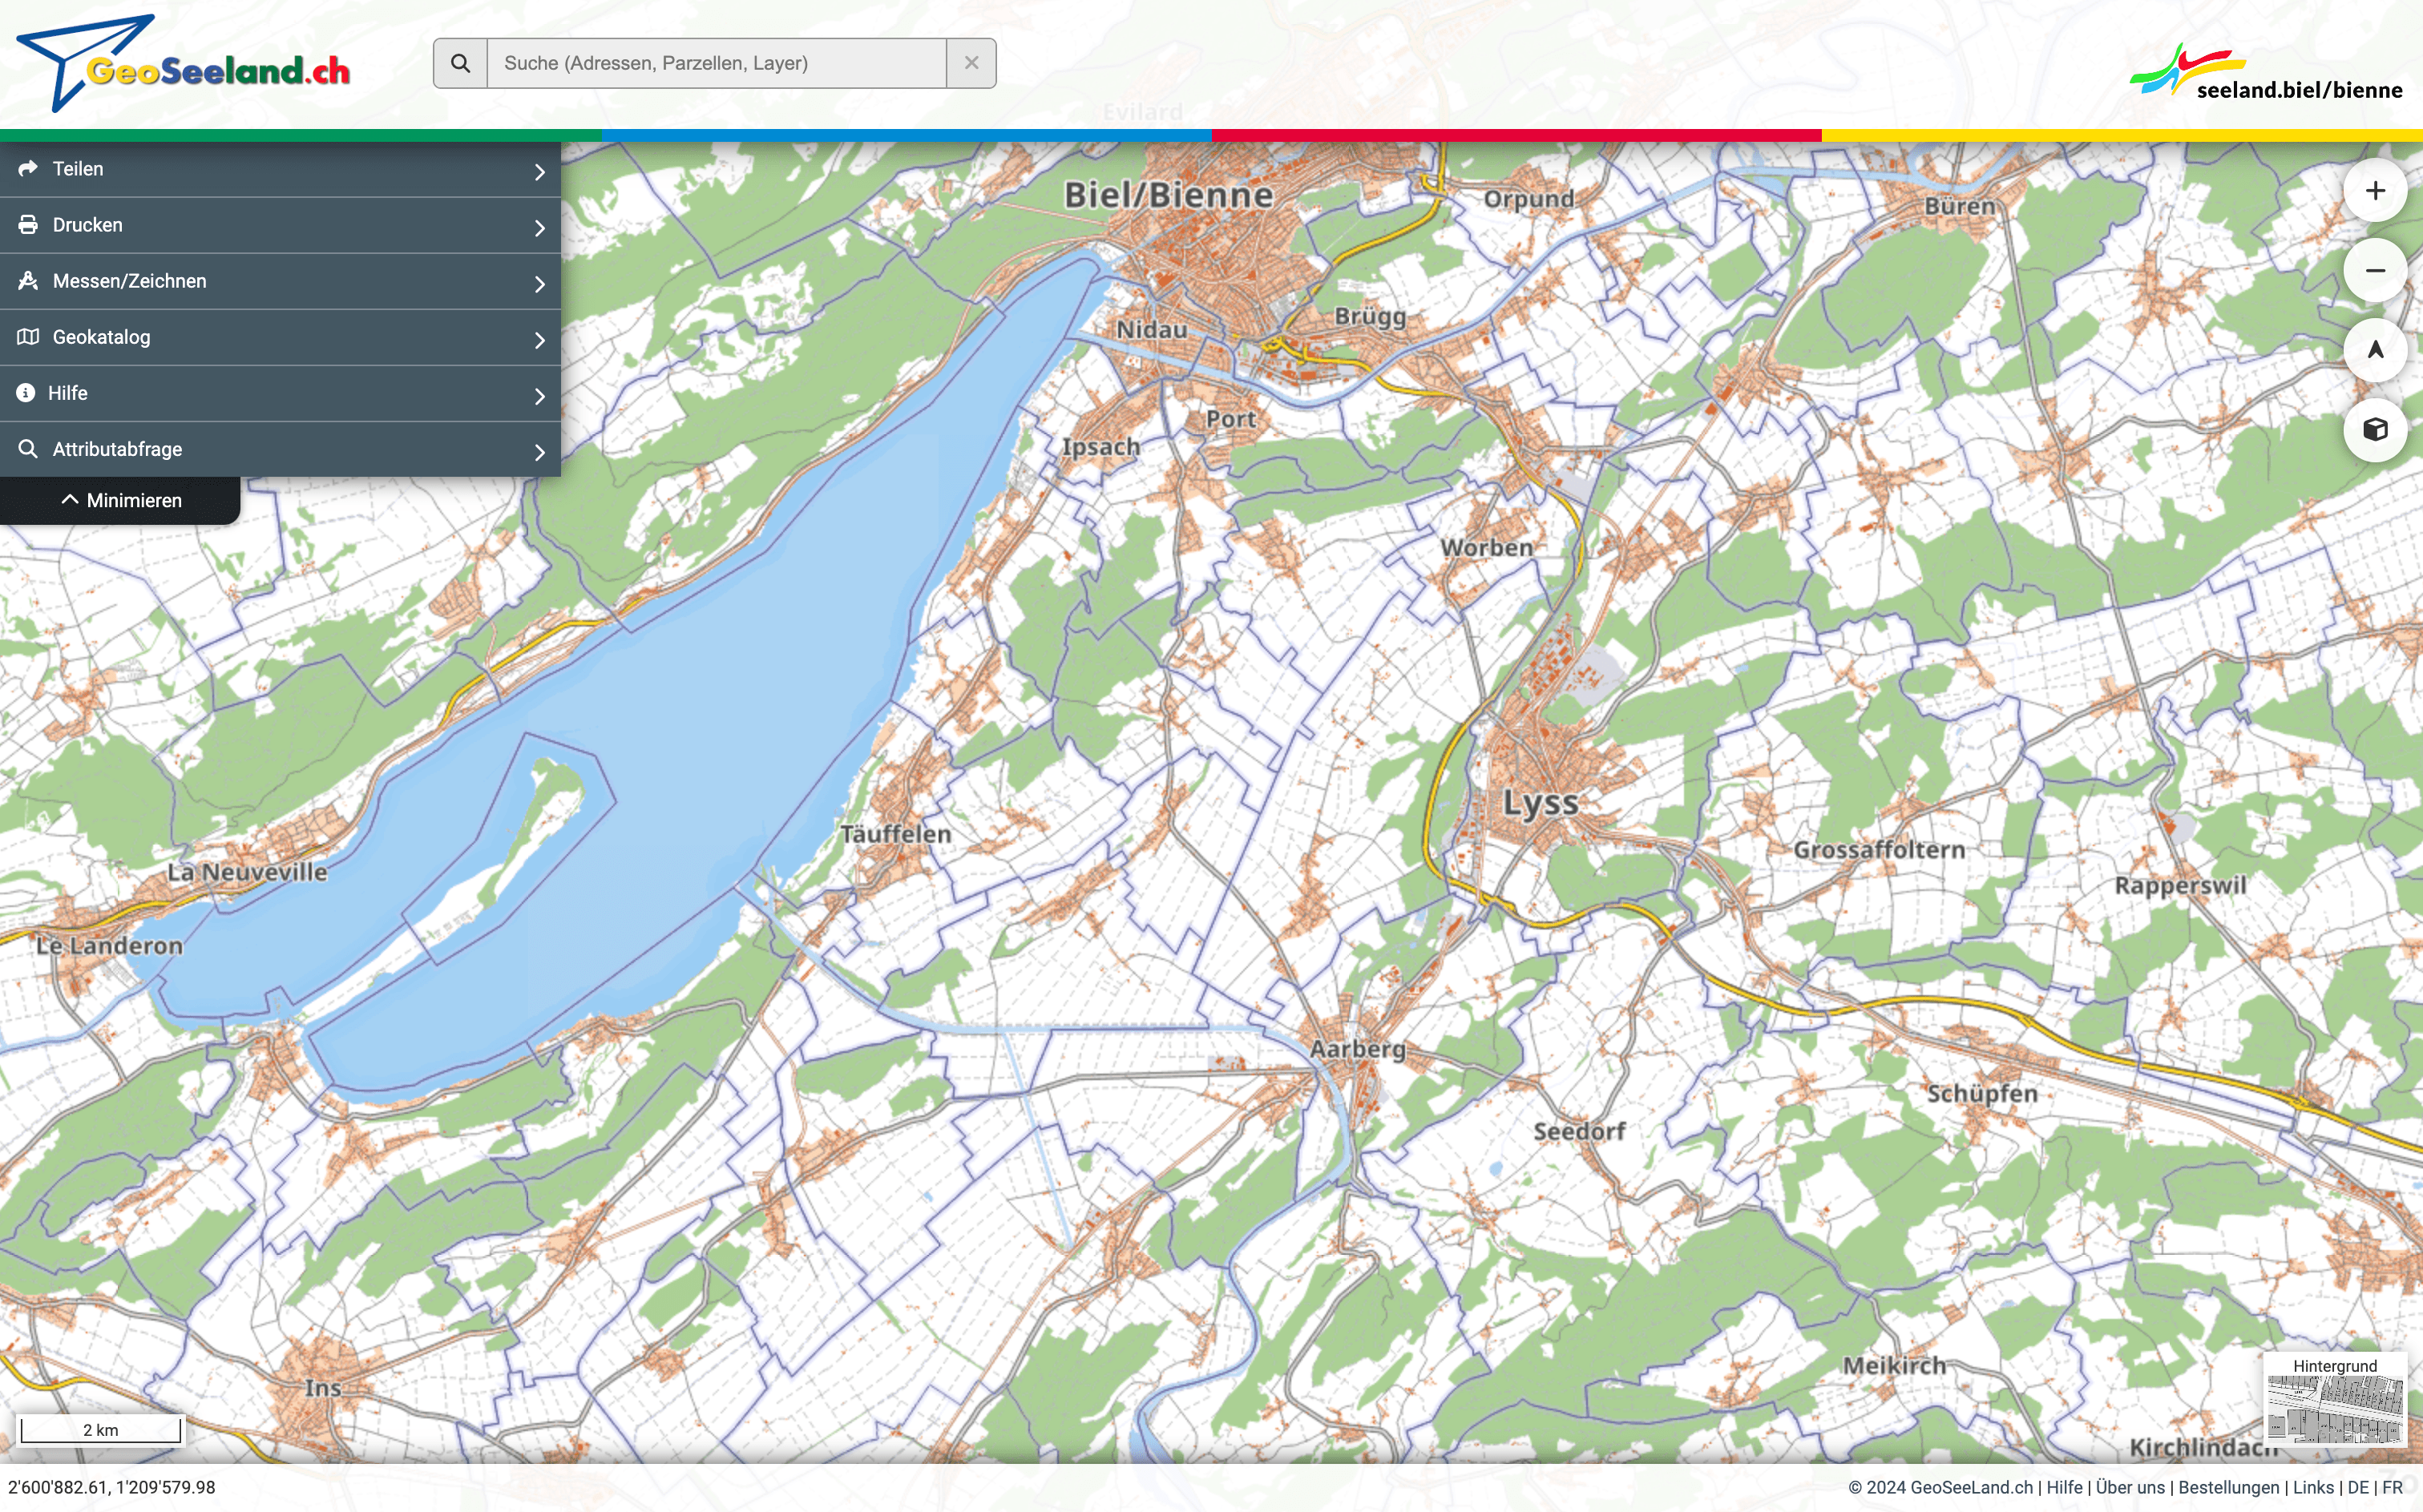Open the Drucken menu entry
Screen dimensions: 2423x1512
pos(280,225)
